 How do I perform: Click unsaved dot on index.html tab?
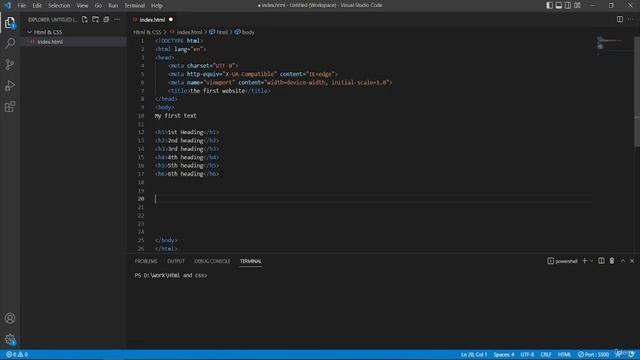[x=171, y=19]
